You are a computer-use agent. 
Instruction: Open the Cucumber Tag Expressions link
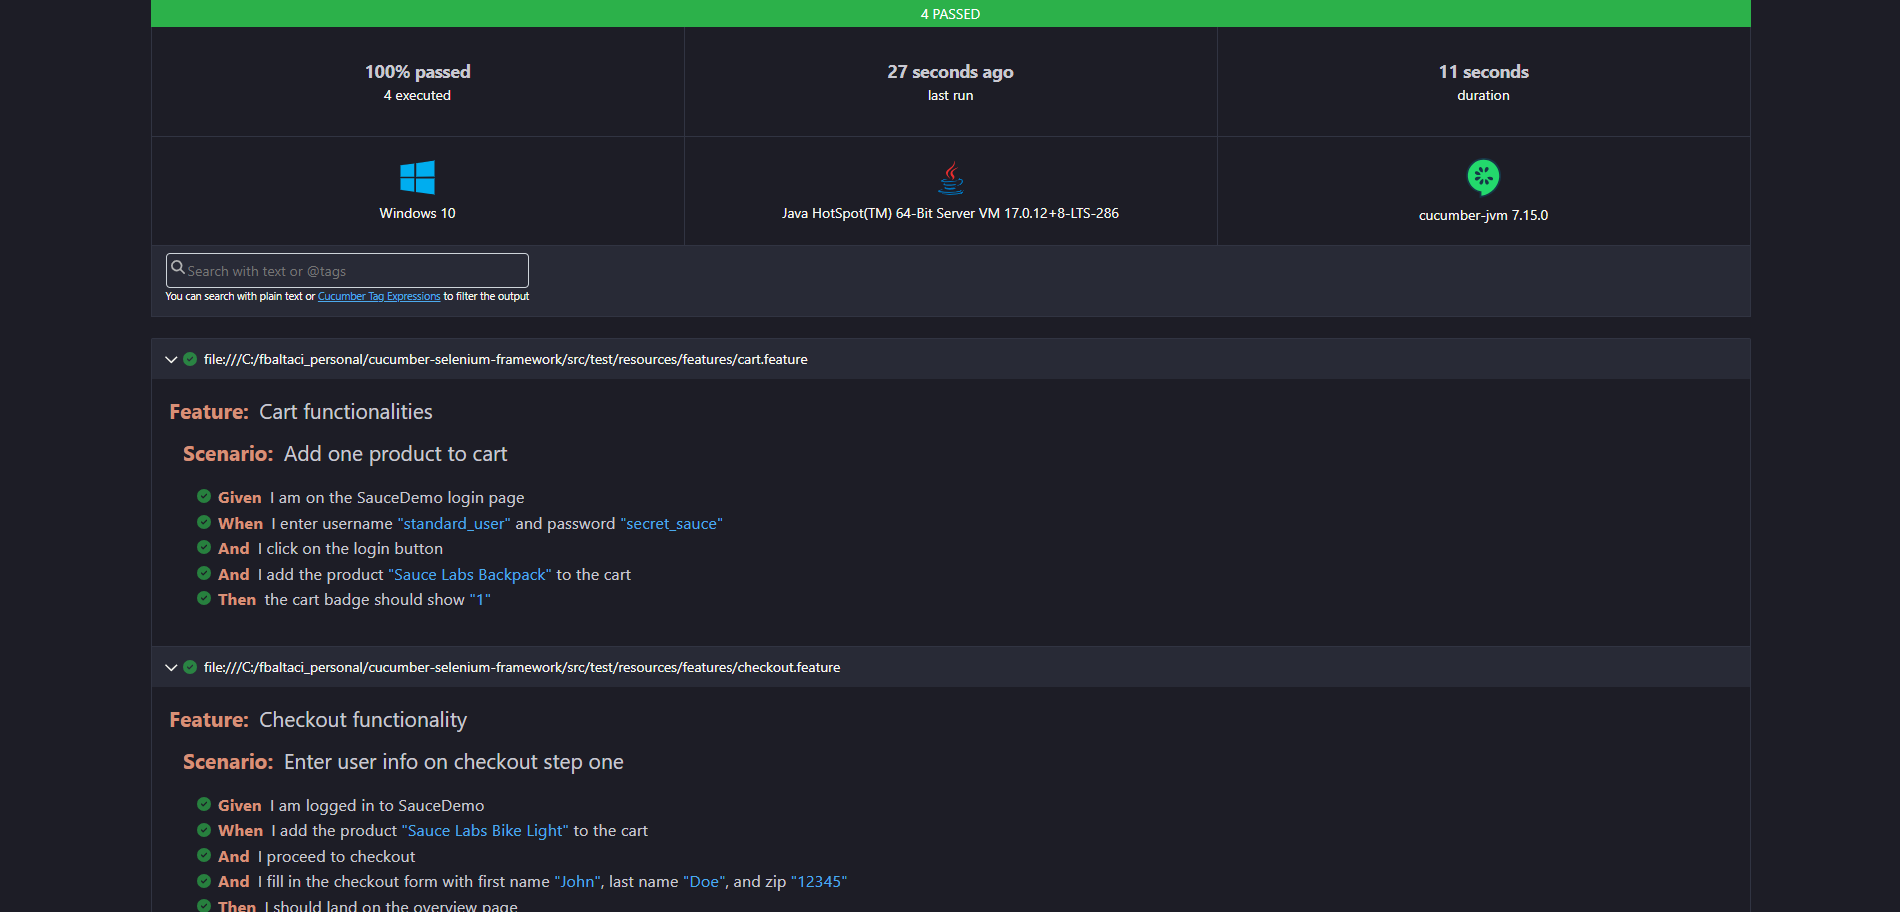point(379,296)
